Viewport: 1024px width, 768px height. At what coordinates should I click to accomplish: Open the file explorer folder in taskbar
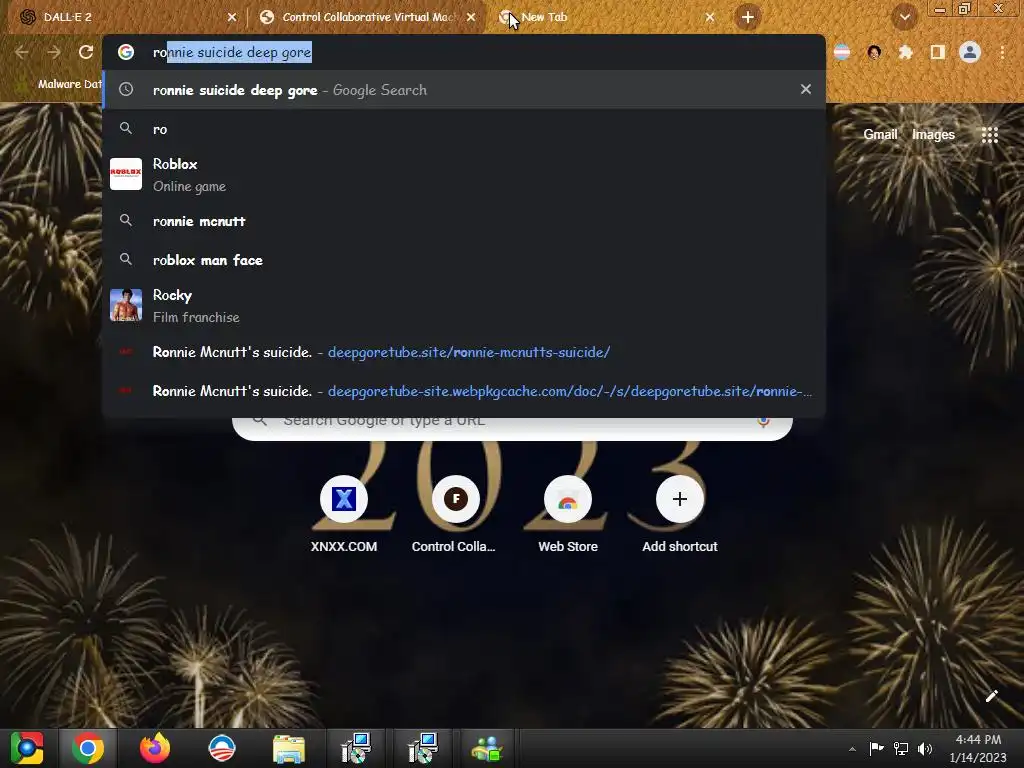coord(289,748)
